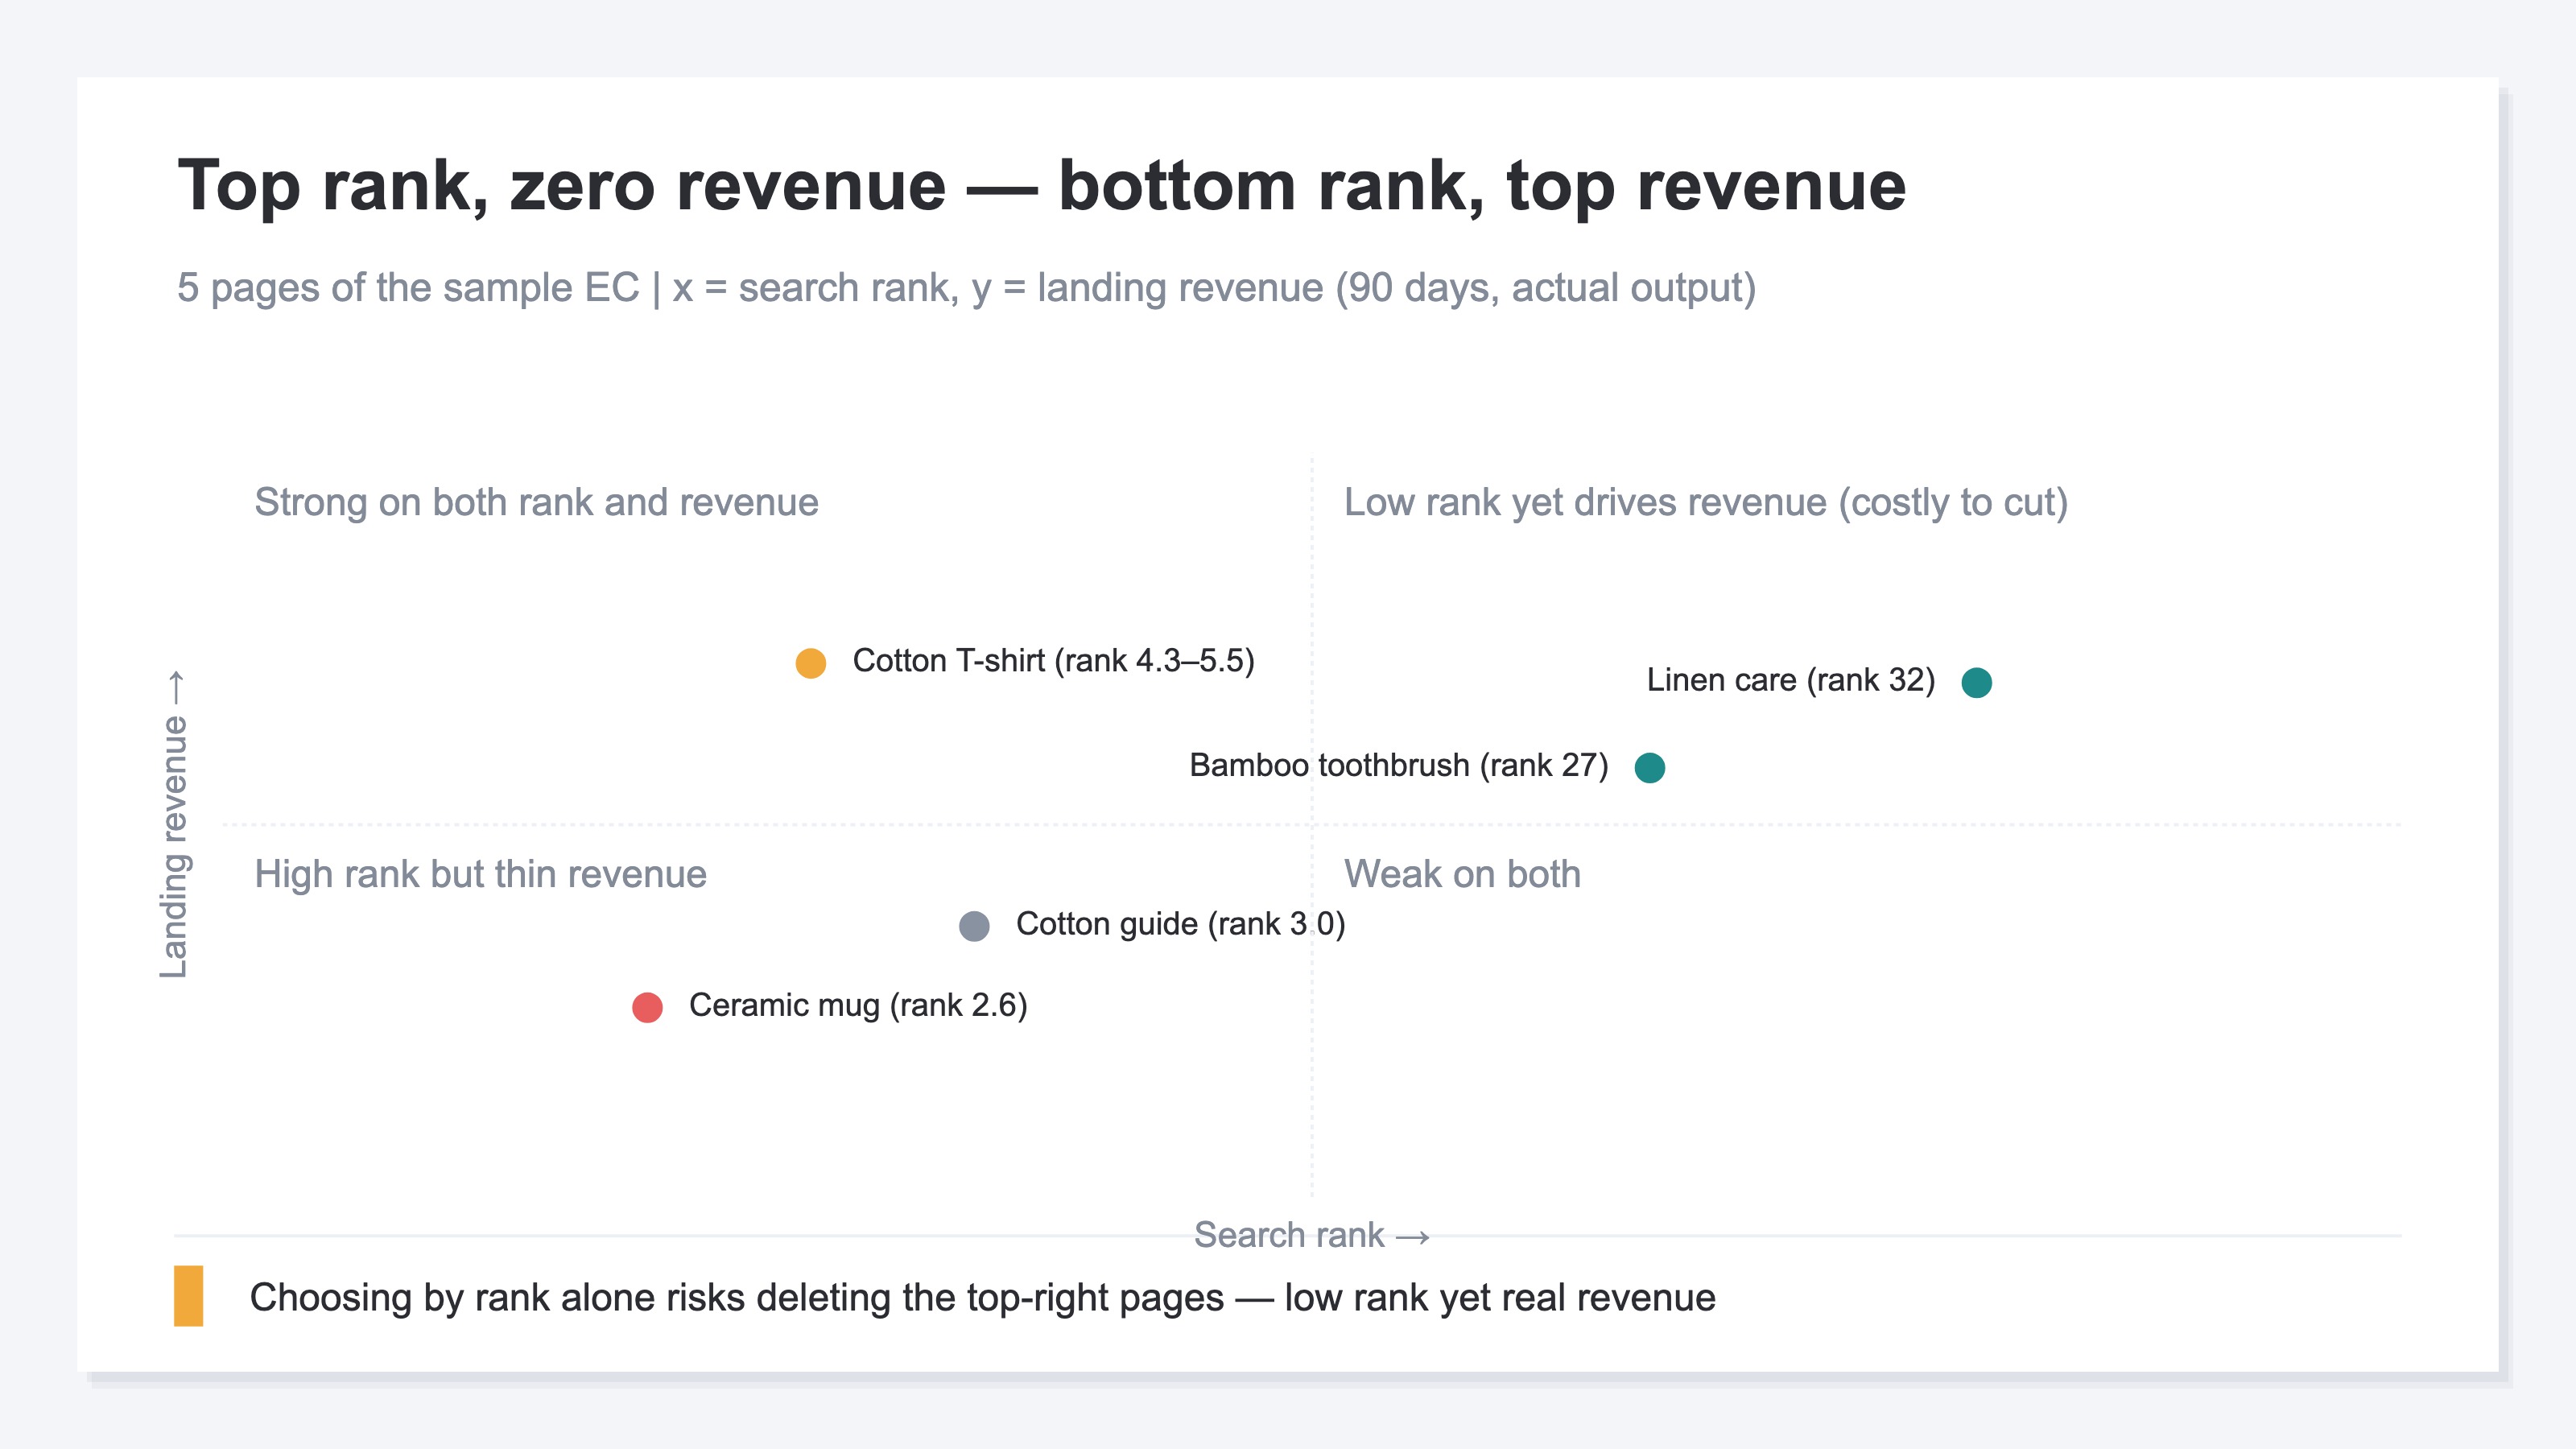
Task: Click the quadrant title "High rank but thin revenue"
Action: (480, 874)
